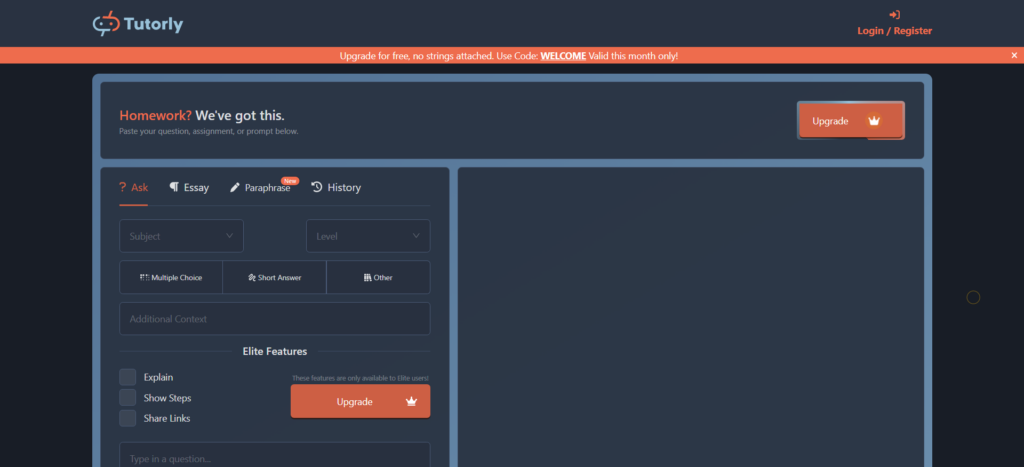This screenshot has height=467, width=1024.
Task: Click the paragraph icon beside Essay
Action: coord(174,187)
